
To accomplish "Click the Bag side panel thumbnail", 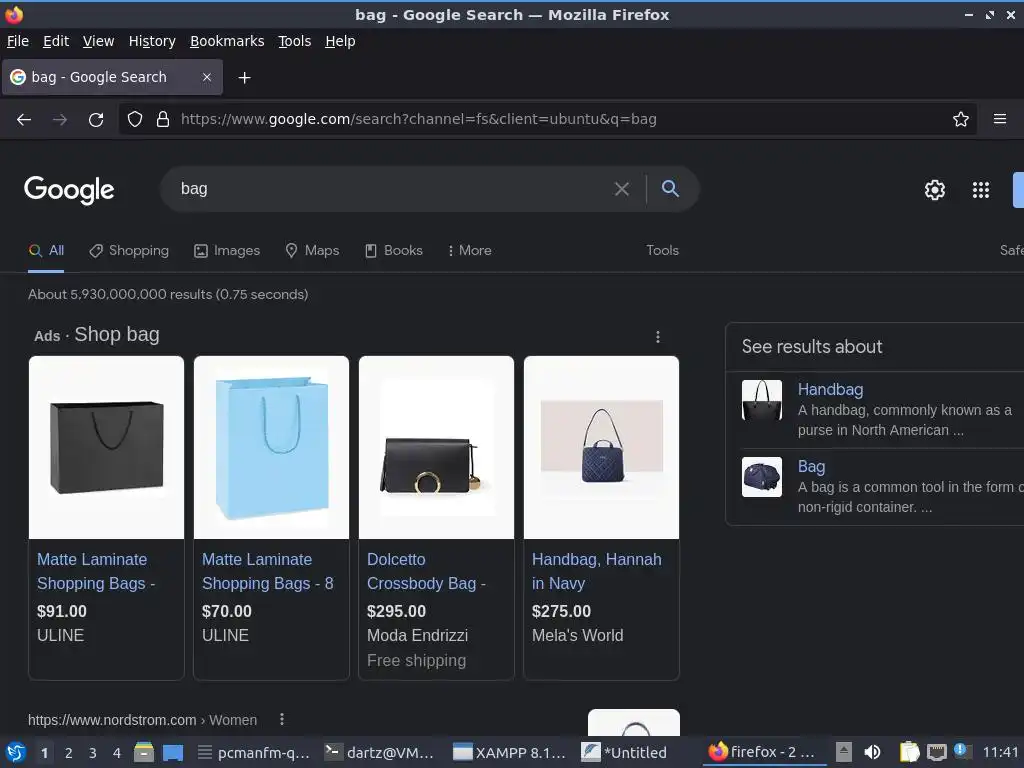I will point(761,477).
